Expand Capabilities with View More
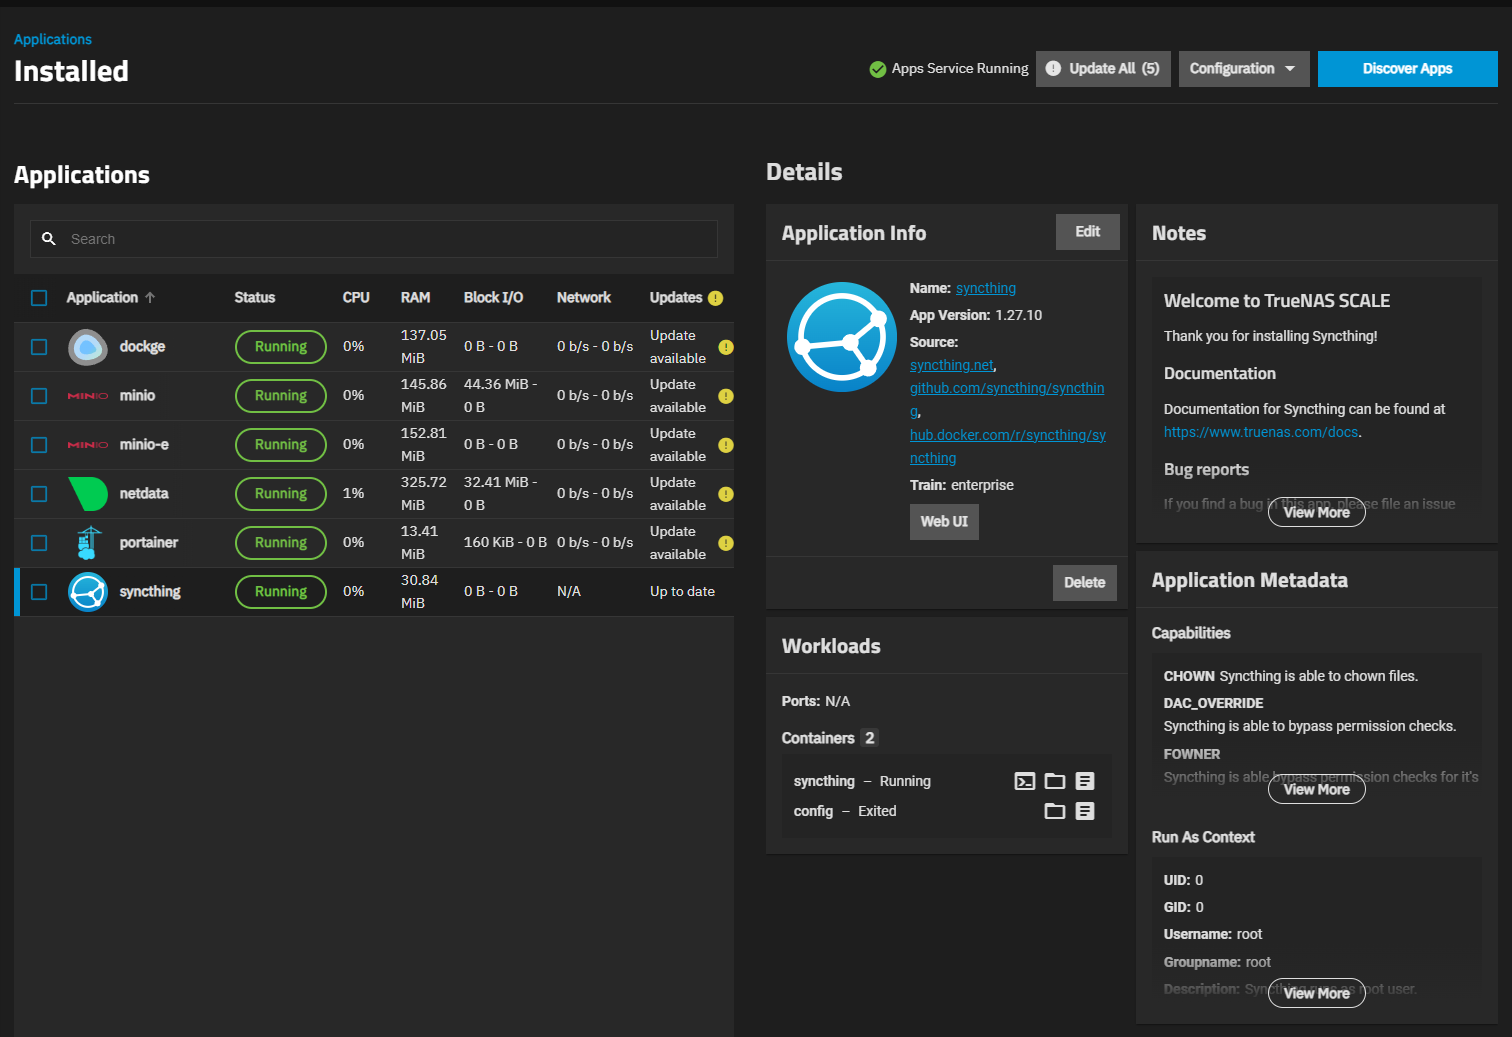The width and height of the screenshot is (1512, 1037). pyautogui.click(x=1316, y=789)
